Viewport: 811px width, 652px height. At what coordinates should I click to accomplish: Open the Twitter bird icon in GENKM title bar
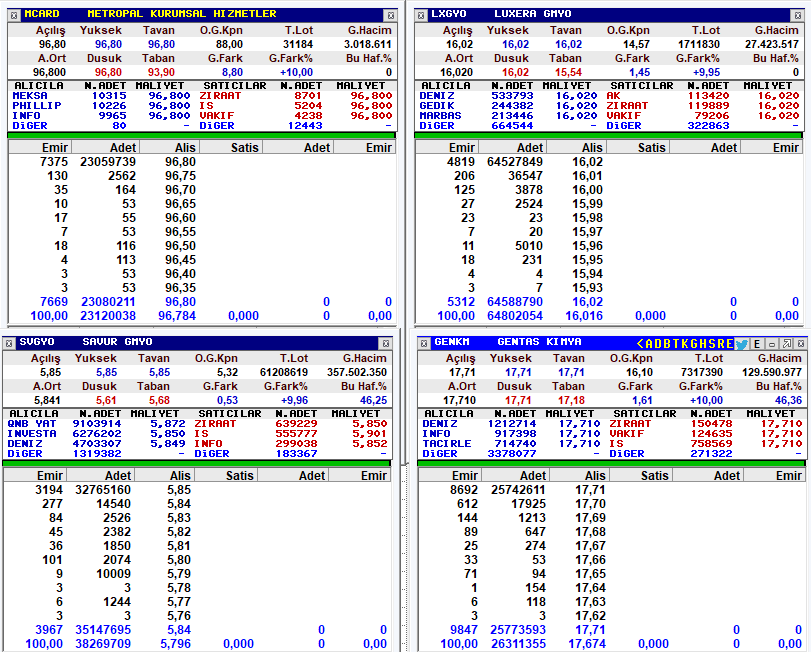[x=742, y=344]
